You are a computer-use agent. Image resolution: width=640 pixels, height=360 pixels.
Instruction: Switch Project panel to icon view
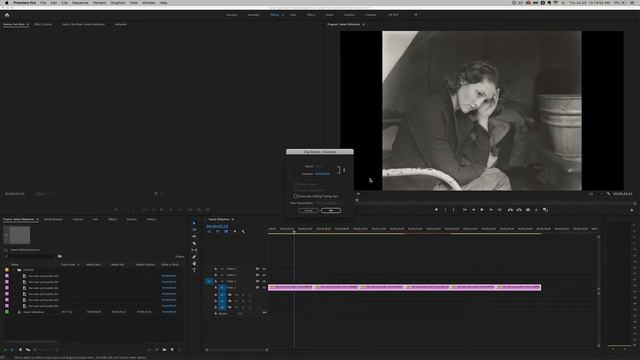[x=20, y=350]
